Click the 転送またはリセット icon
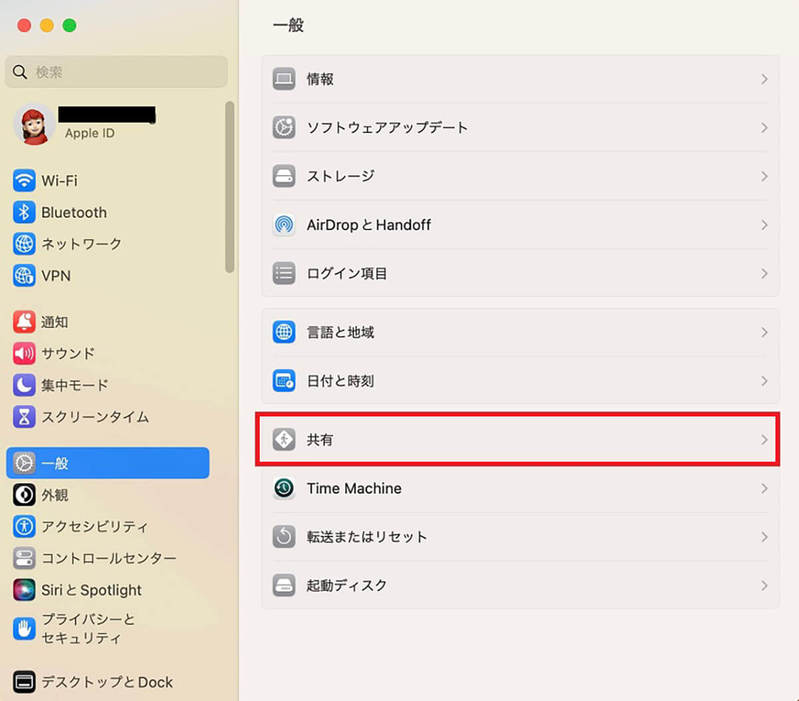 pos(284,536)
